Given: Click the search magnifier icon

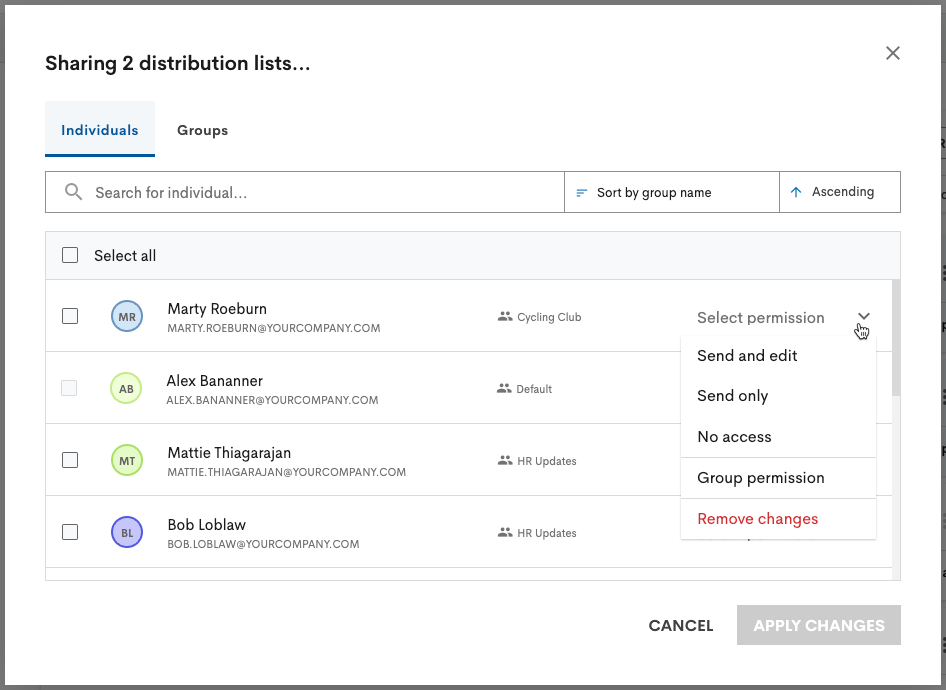Looking at the screenshot, I should [74, 192].
